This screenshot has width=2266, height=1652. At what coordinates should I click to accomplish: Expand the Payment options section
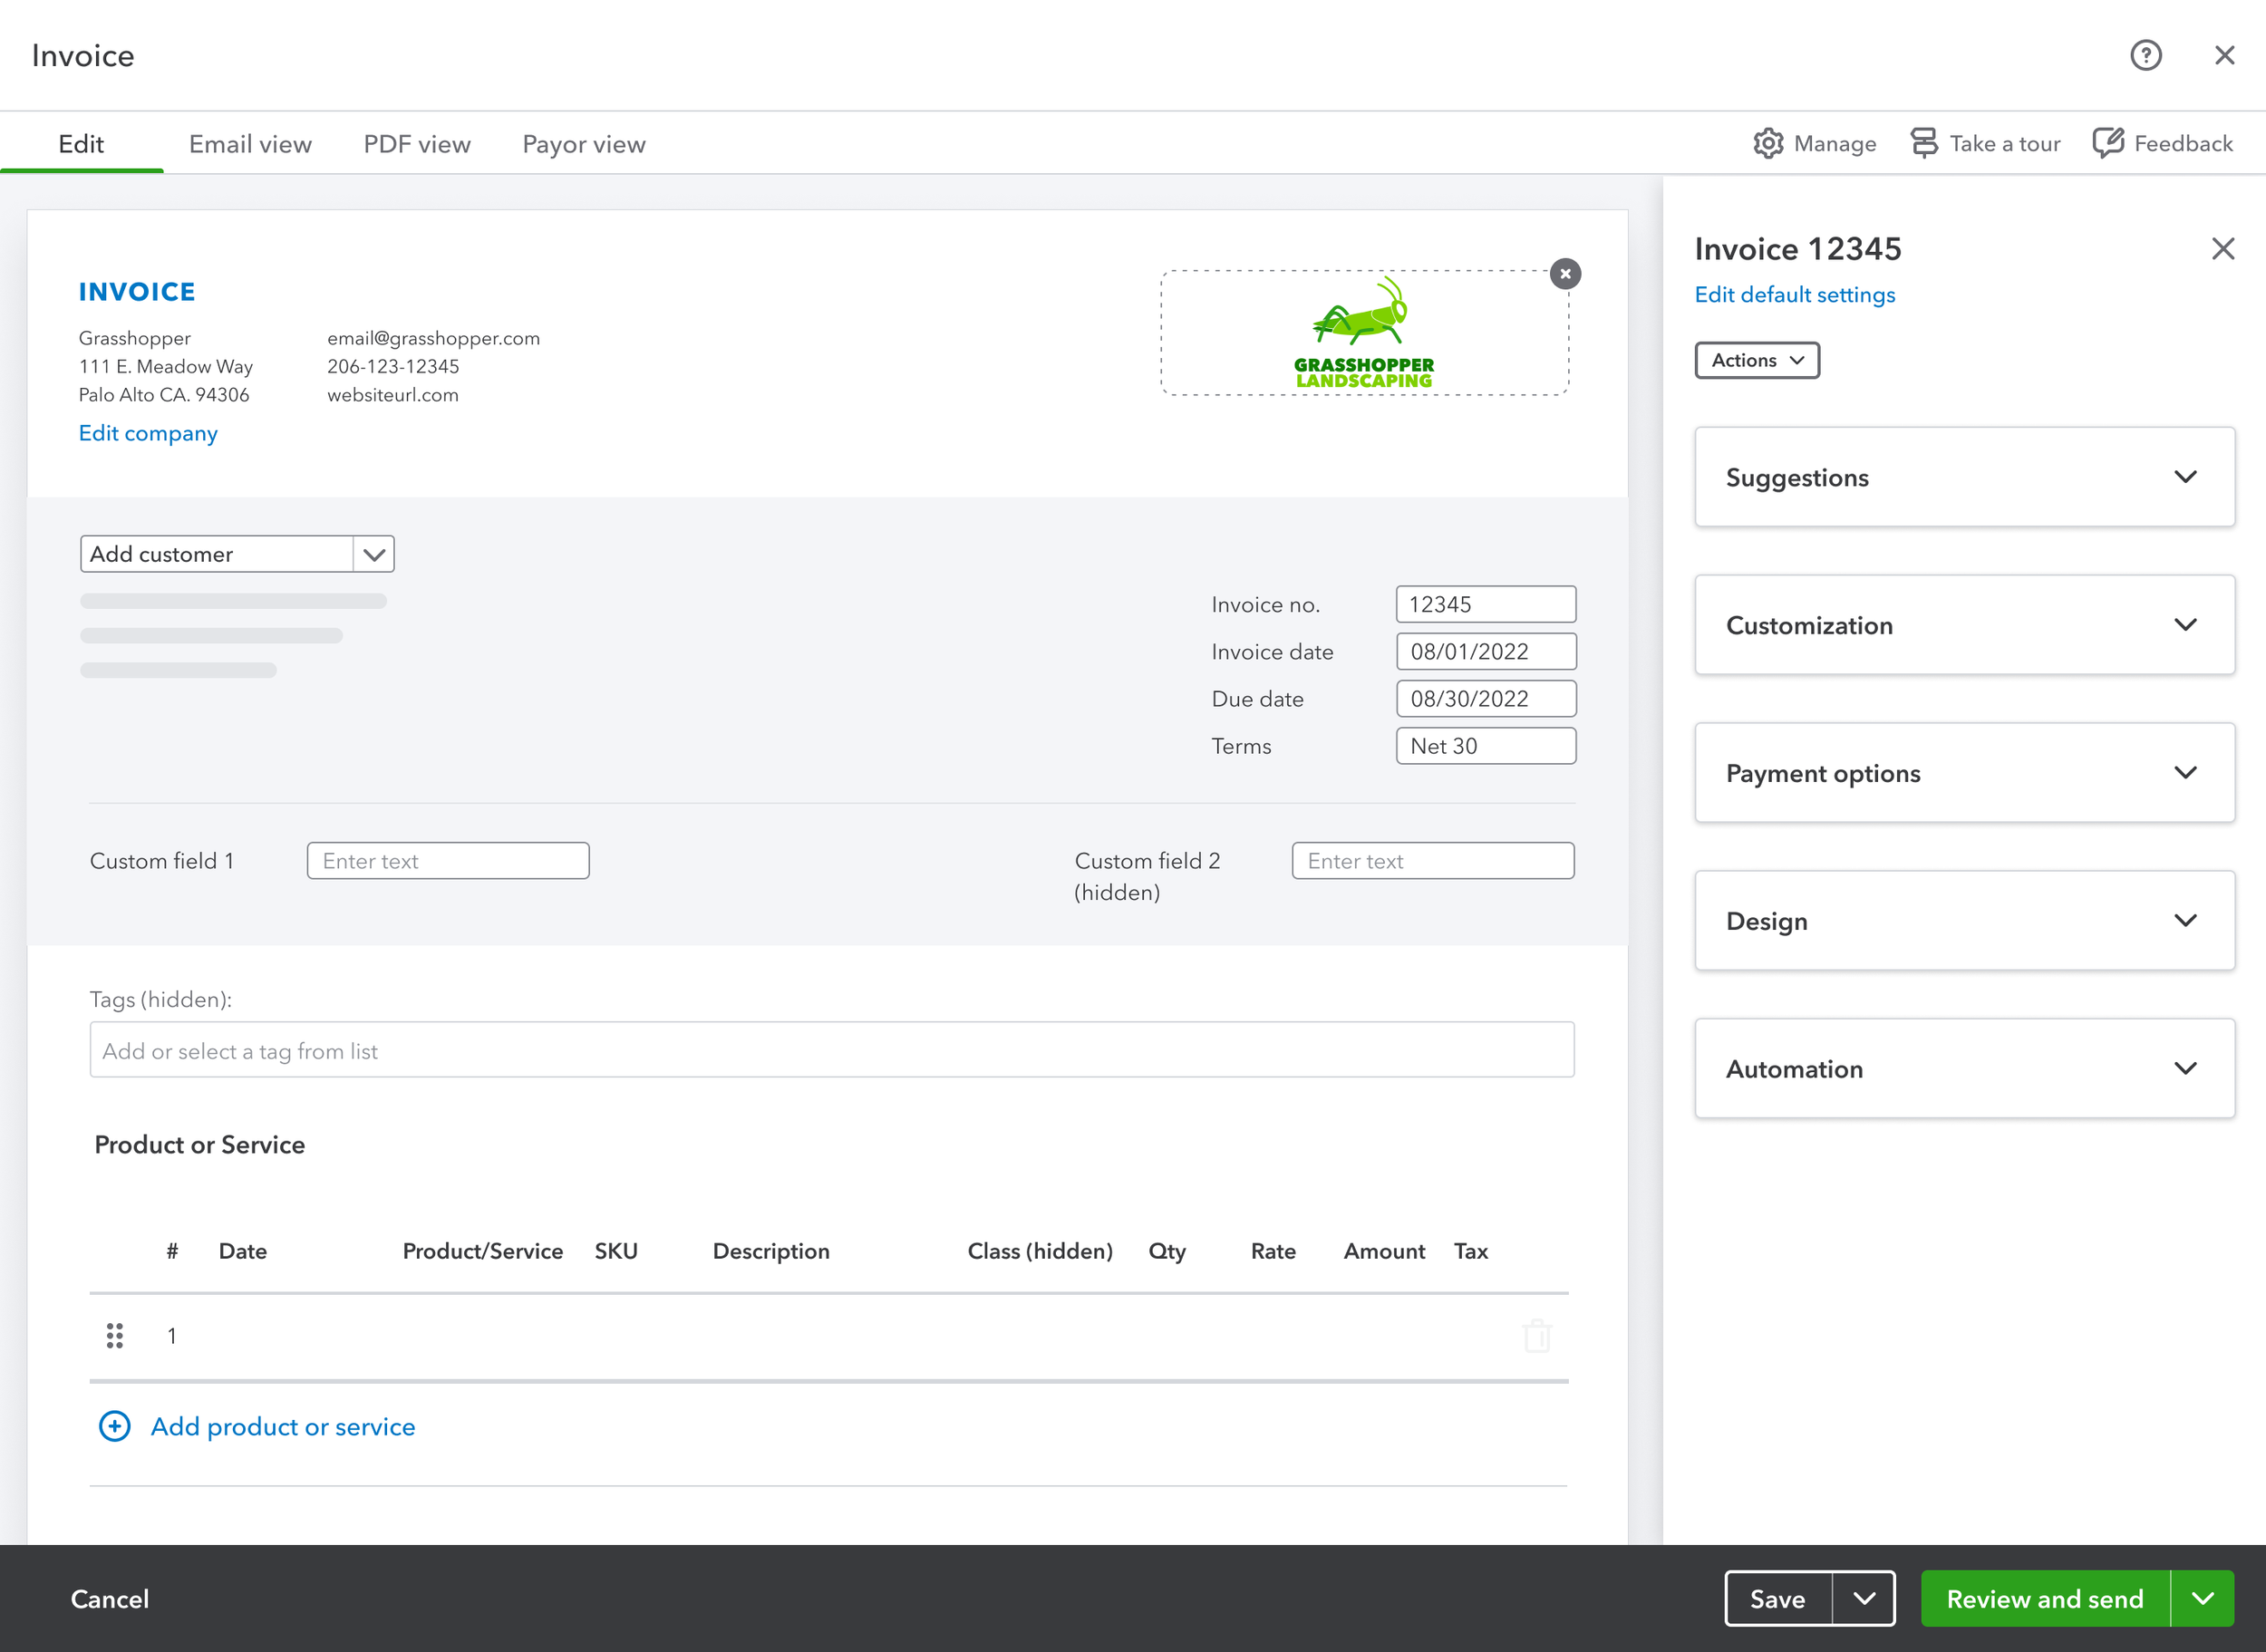click(x=2185, y=773)
